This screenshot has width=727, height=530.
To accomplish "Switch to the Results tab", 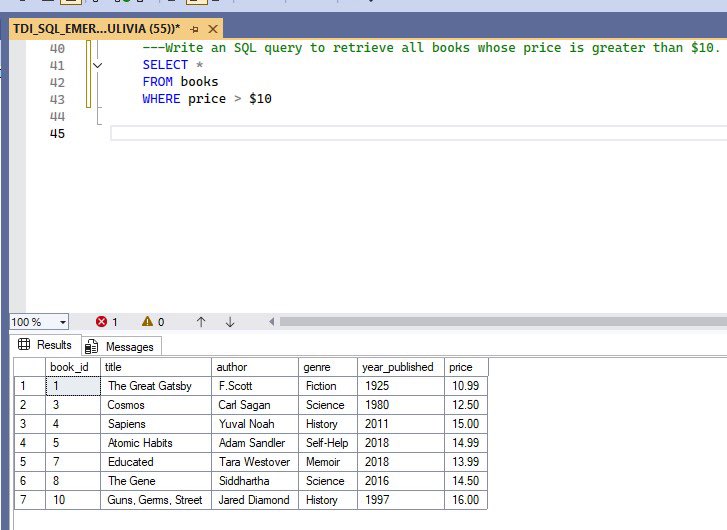I will tap(54, 345).
